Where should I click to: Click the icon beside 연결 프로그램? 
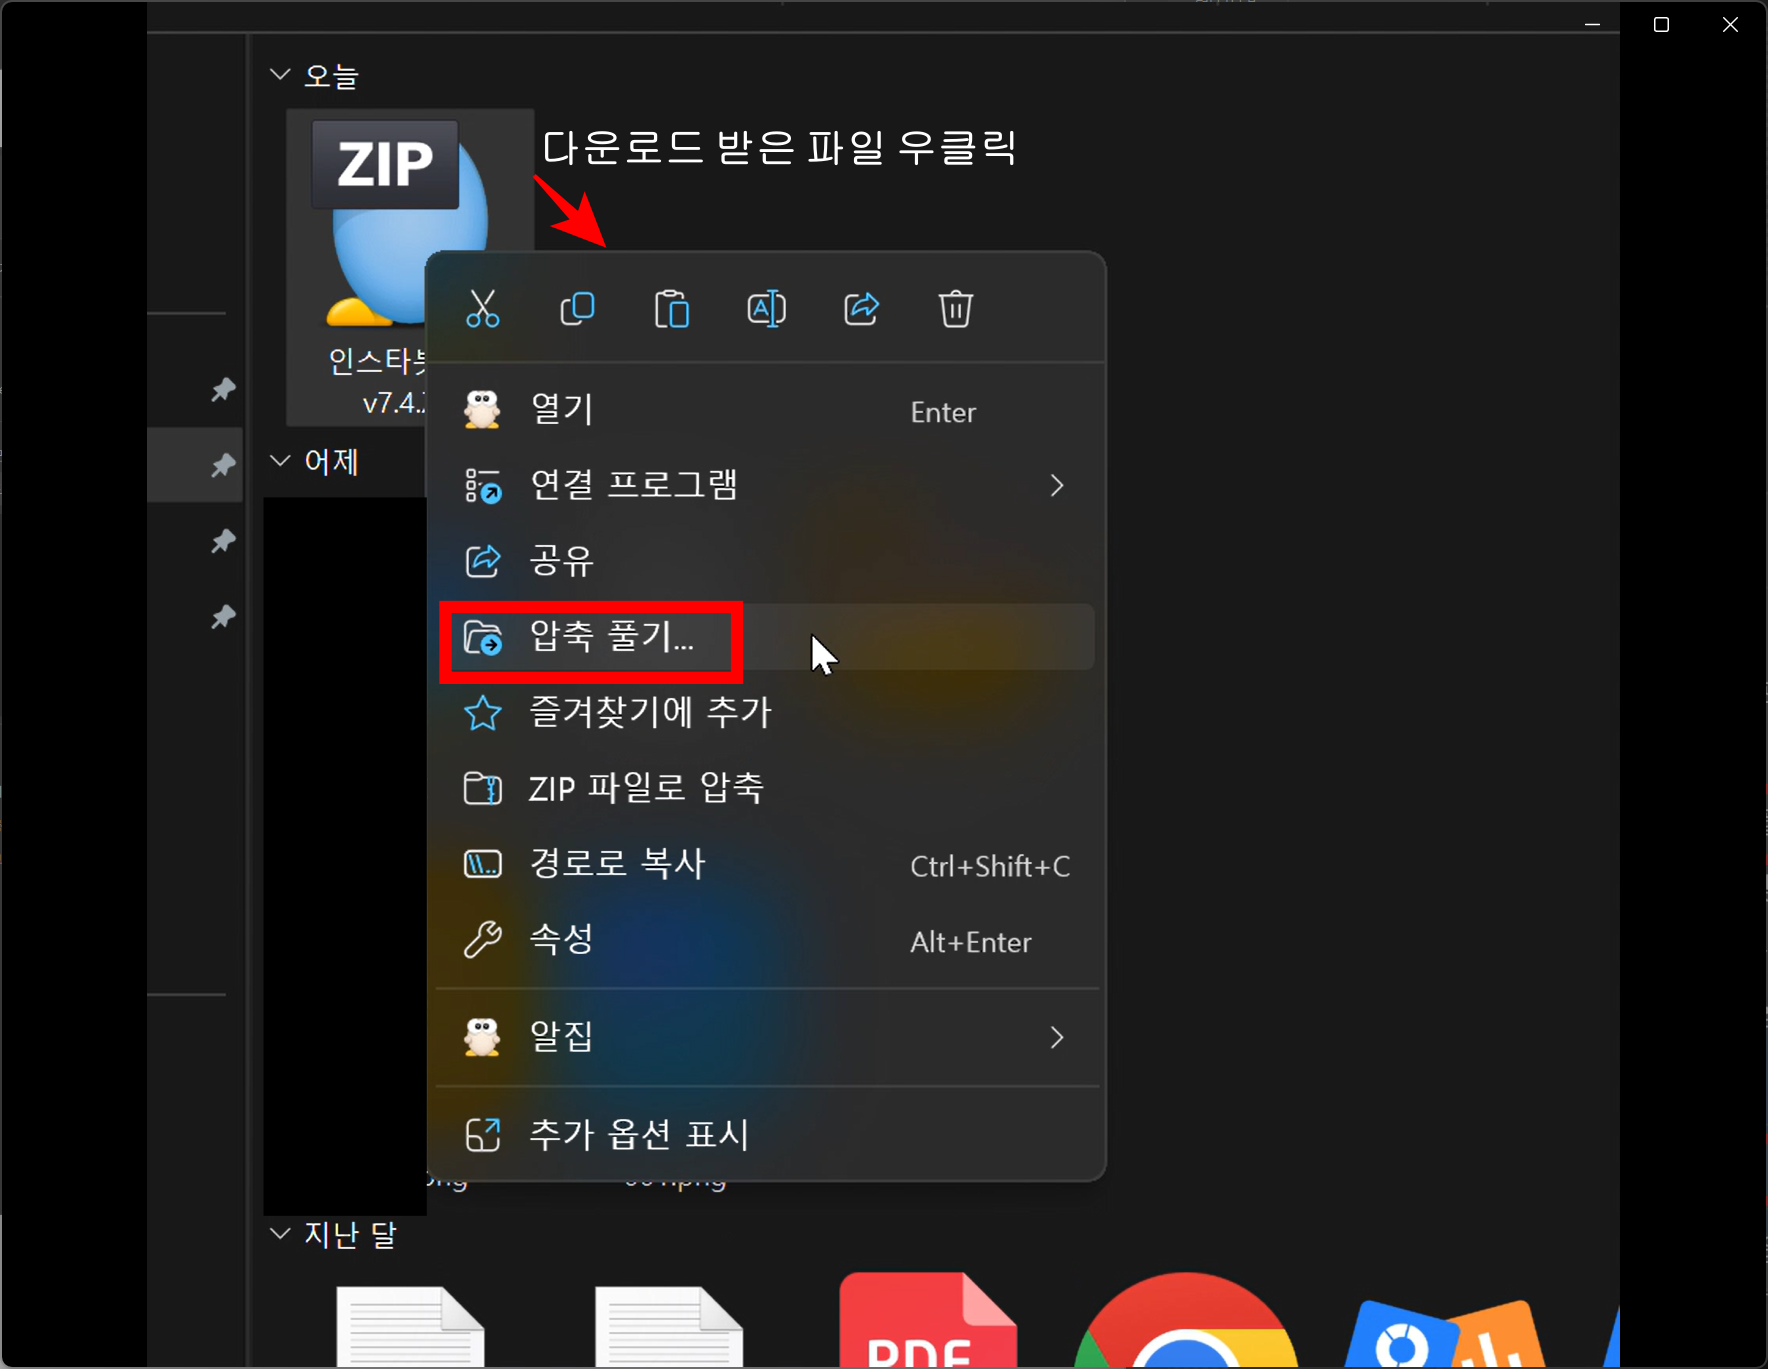point(483,486)
